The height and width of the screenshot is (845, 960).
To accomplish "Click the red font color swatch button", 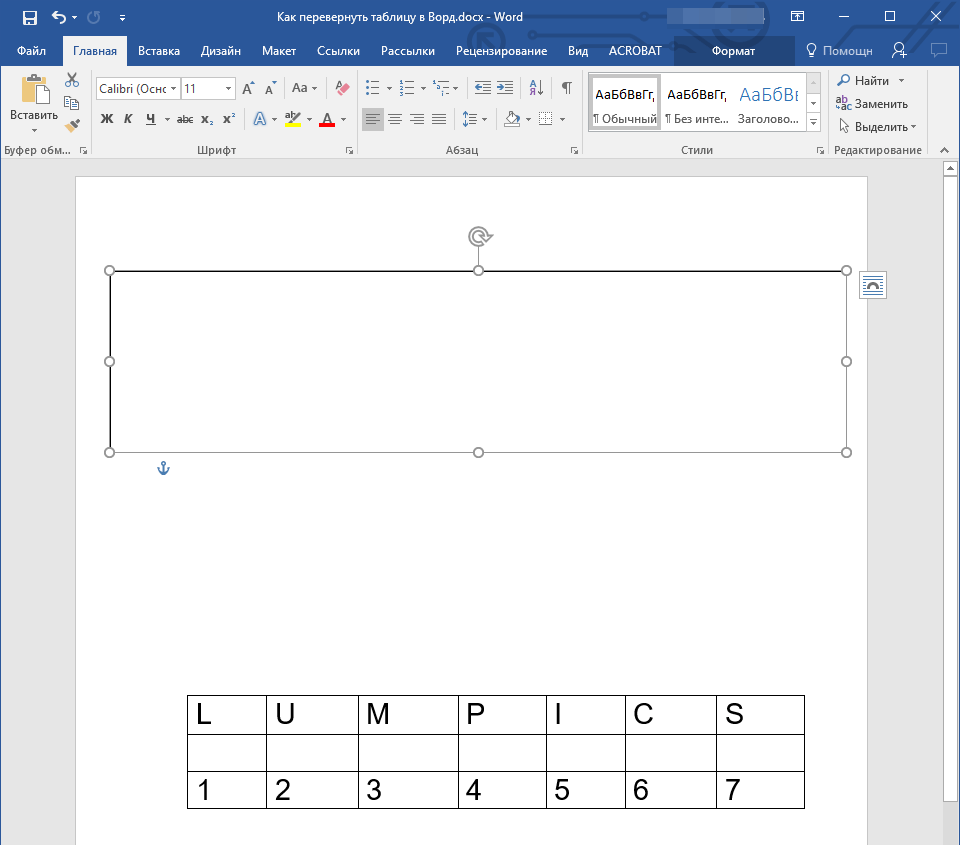I will click(326, 119).
